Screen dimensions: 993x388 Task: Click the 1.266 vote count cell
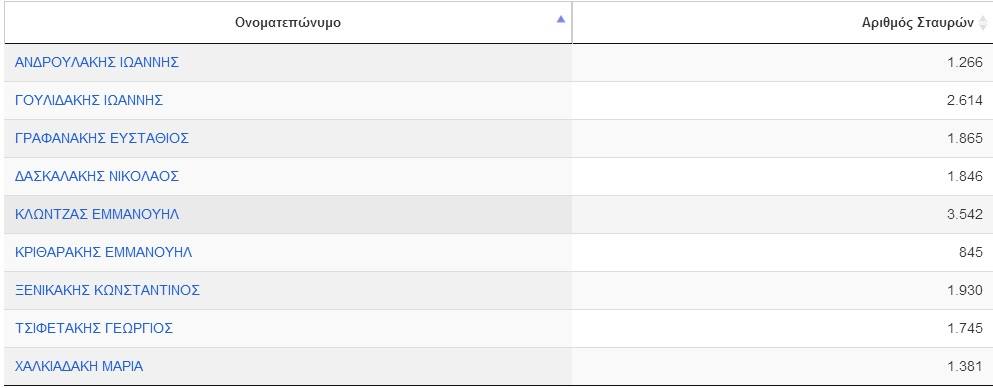coord(782,62)
